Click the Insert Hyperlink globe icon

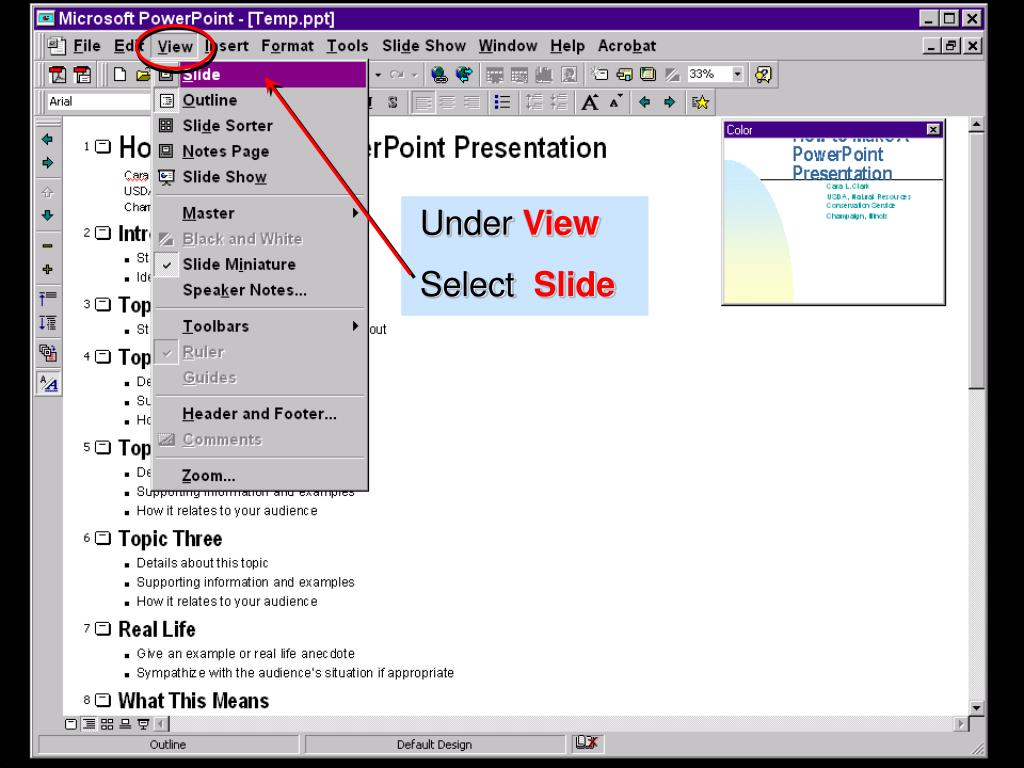click(x=440, y=74)
